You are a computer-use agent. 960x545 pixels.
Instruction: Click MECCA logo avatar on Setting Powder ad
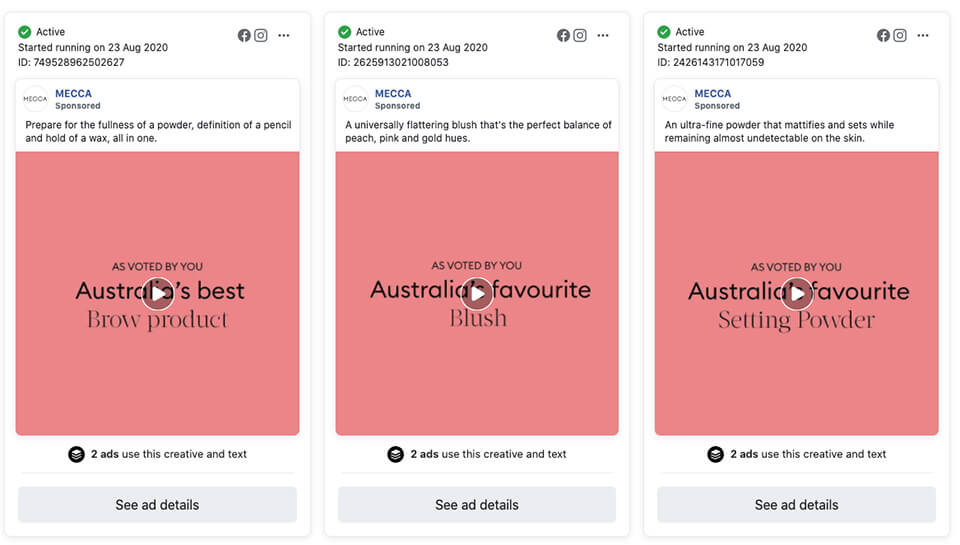(674, 99)
